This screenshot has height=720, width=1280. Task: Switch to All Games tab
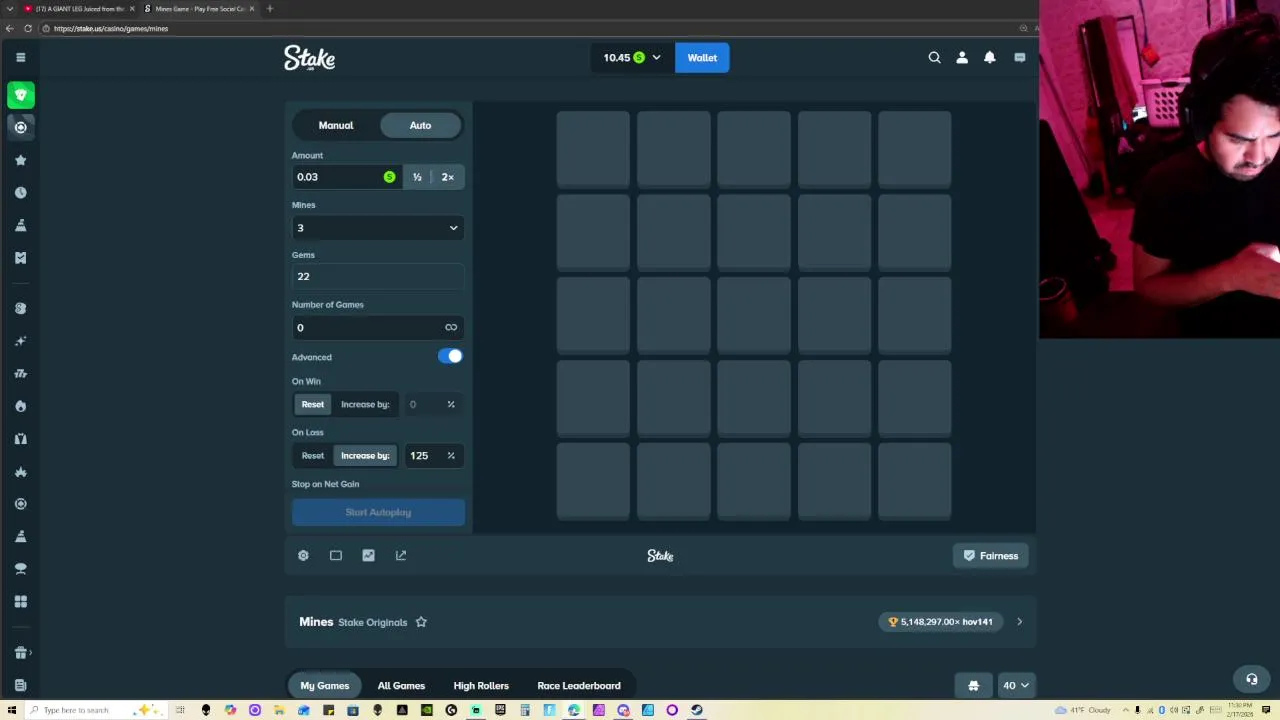click(x=401, y=685)
